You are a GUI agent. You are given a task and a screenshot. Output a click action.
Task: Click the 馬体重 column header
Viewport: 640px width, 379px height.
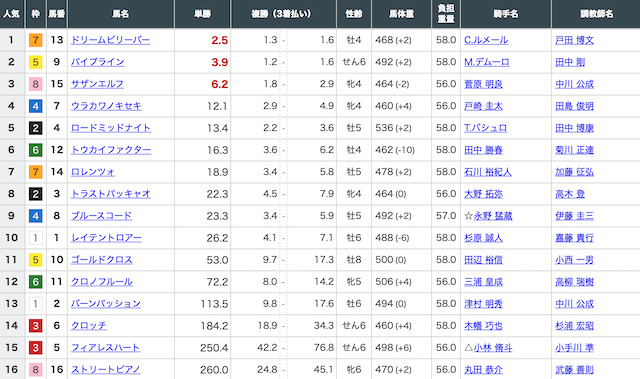[x=401, y=14]
